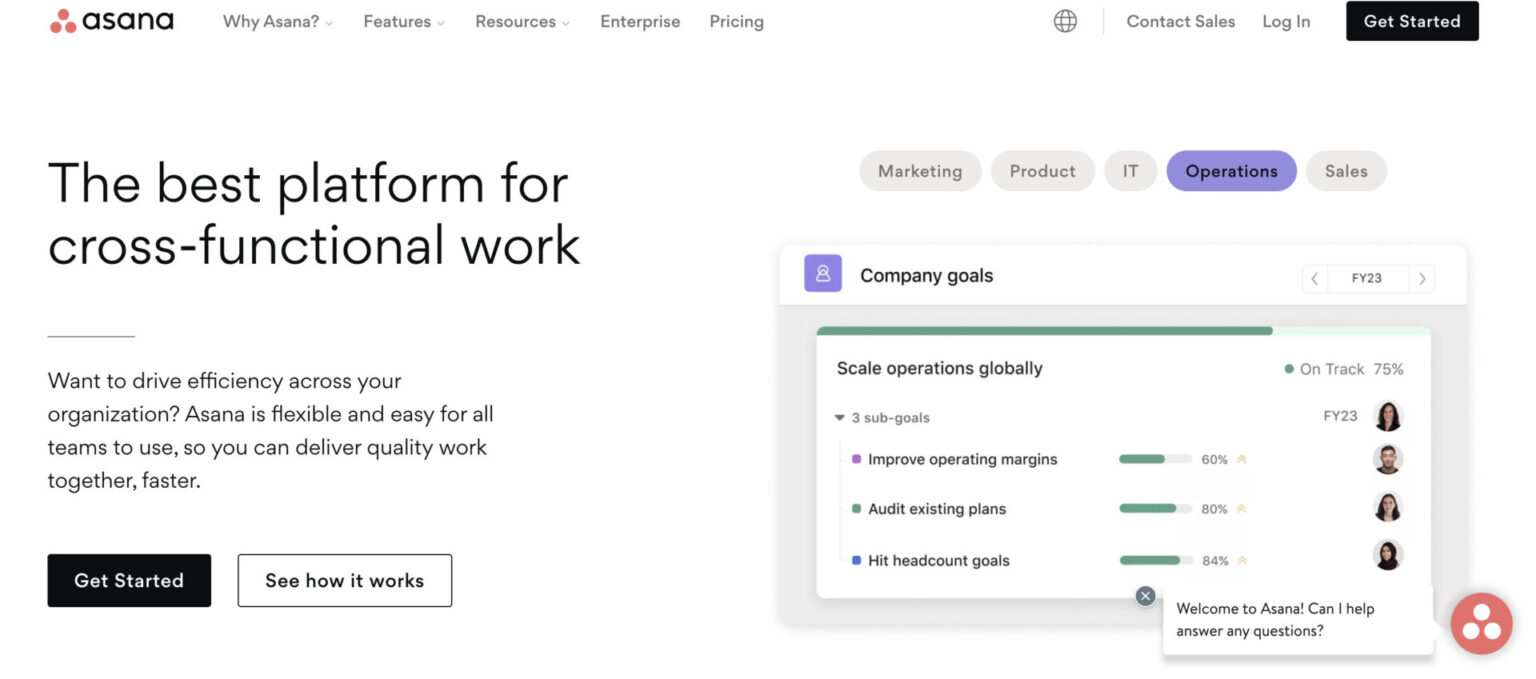Select the Marketing team tab
Screen dimensions: 1536x679
click(919, 170)
